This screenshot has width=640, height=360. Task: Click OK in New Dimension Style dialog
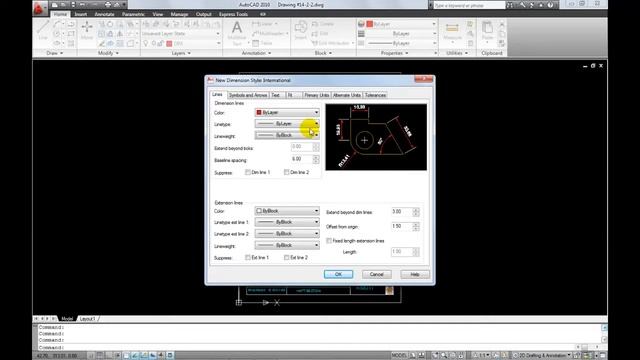[338, 274]
